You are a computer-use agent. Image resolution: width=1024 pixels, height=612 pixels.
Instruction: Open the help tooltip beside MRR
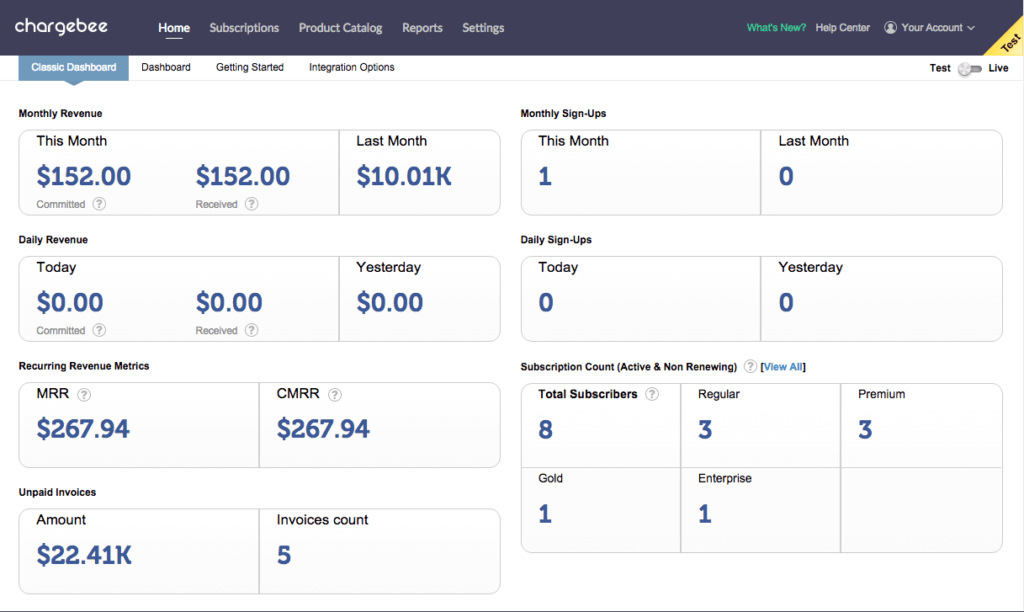click(84, 395)
